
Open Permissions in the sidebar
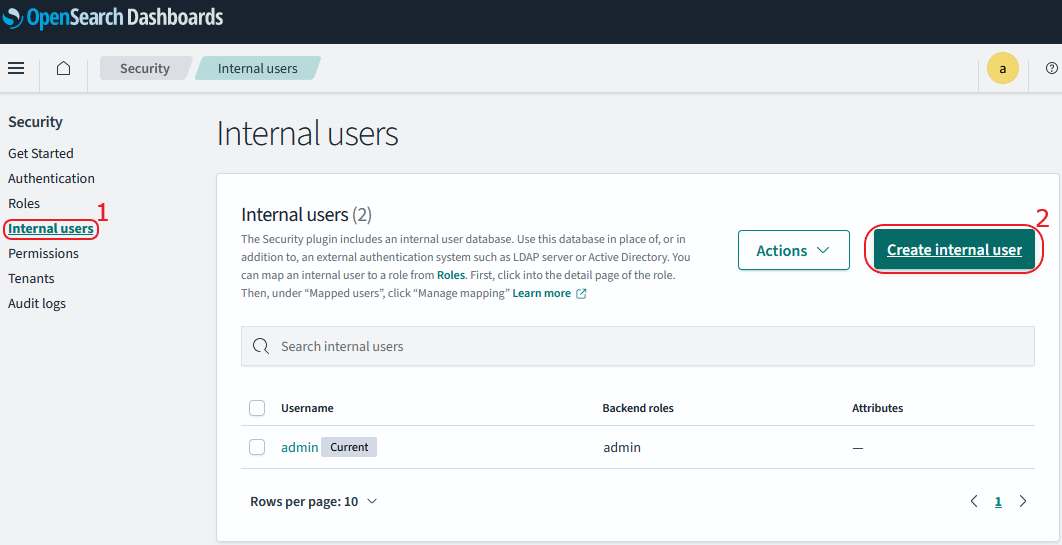[x=43, y=254]
